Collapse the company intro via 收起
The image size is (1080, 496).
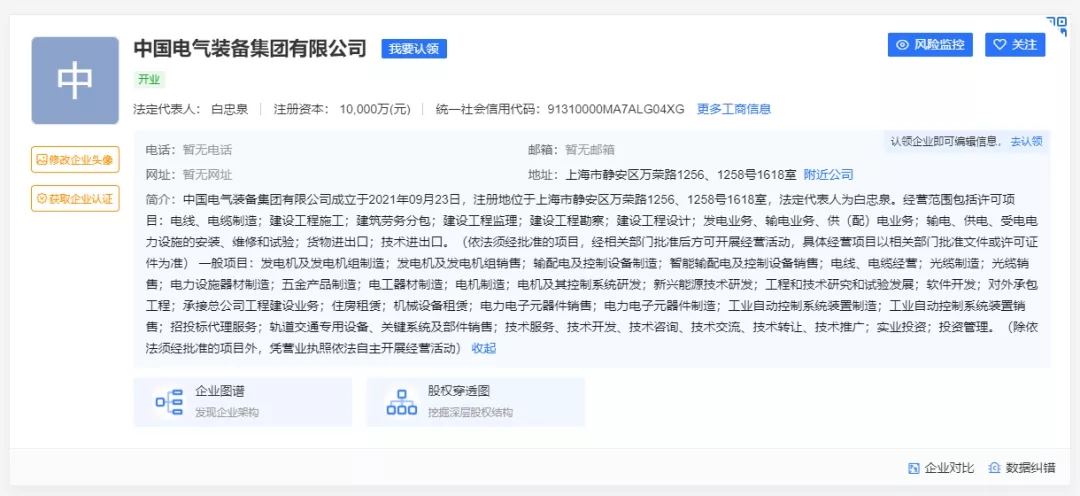pyautogui.click(x=483, y=348)
